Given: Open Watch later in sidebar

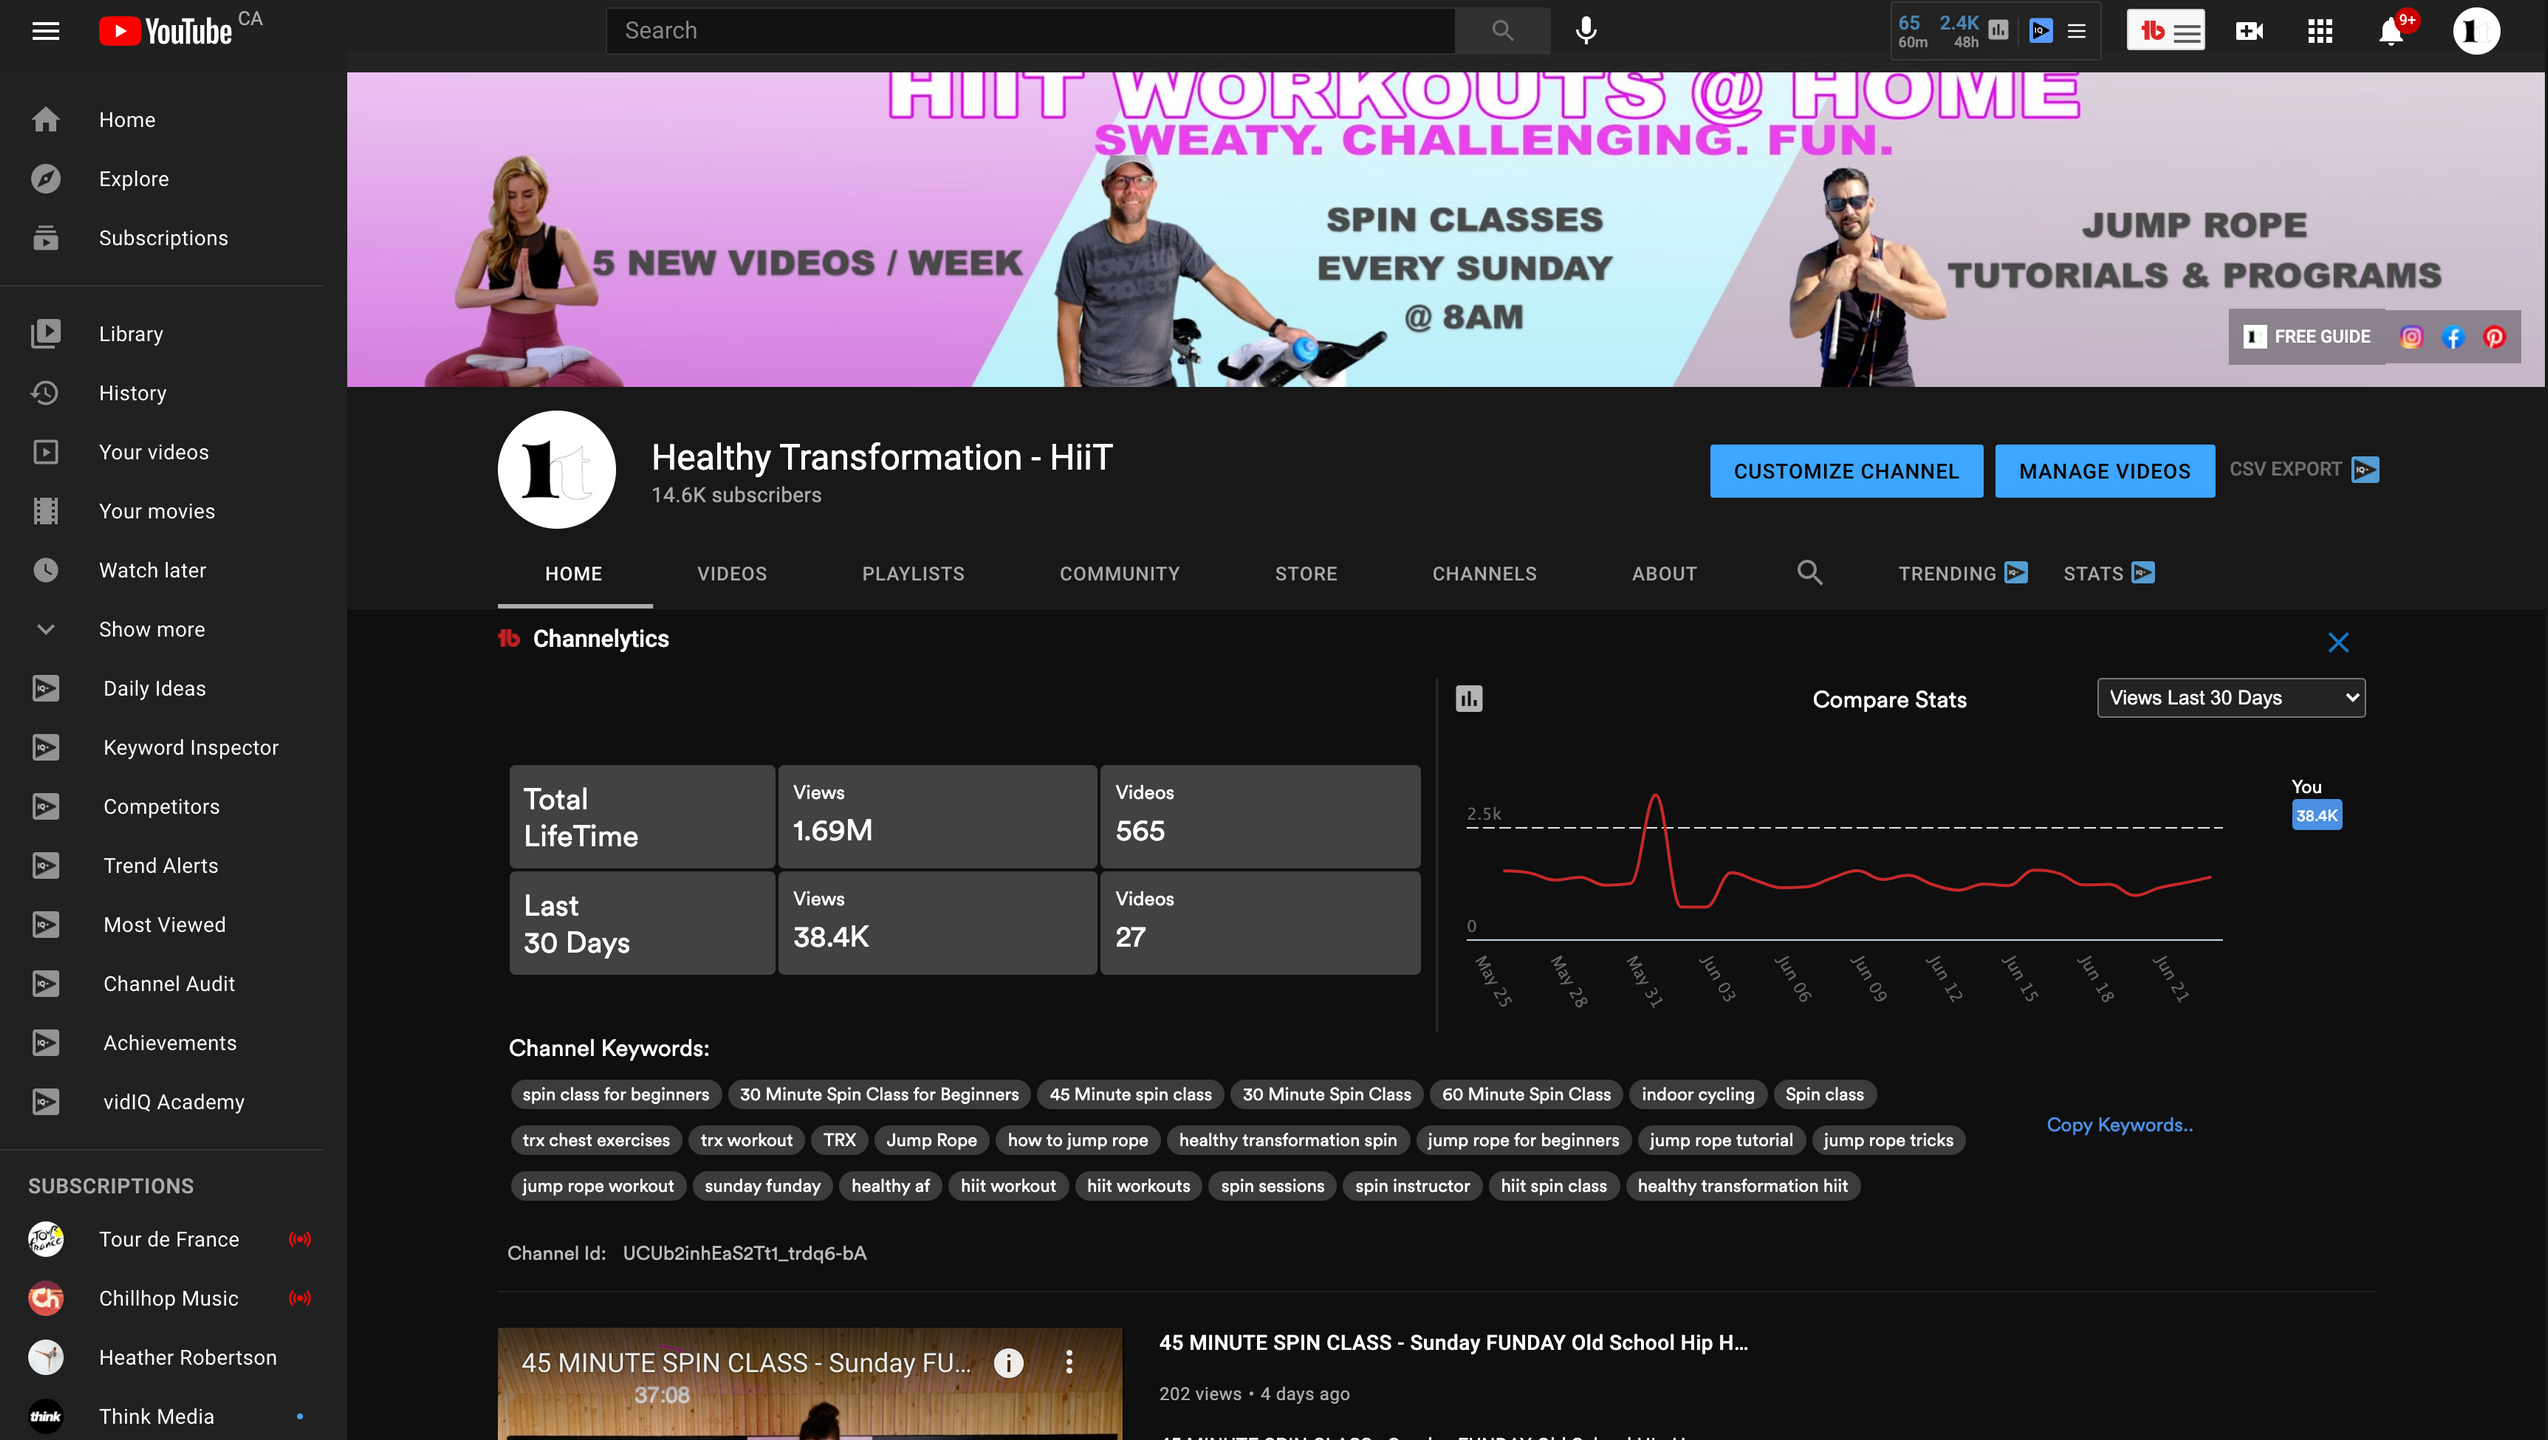Looking at the screenshot, I should tap(162, 569).
